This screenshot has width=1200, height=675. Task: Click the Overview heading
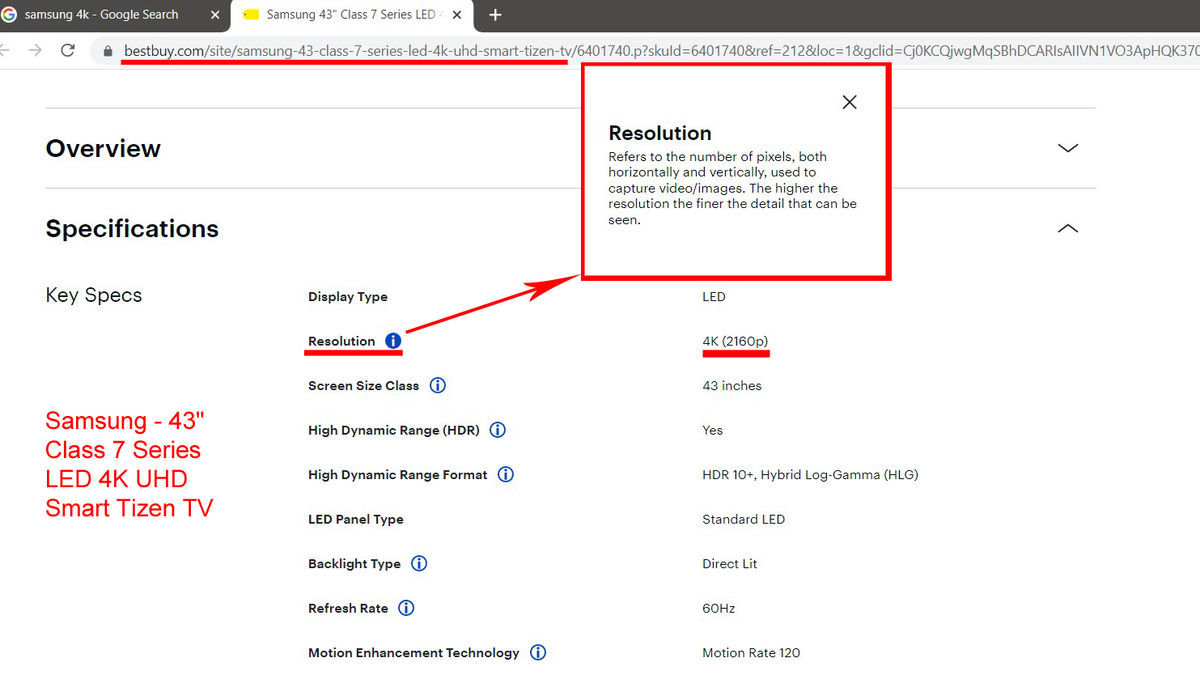[103, 148]
